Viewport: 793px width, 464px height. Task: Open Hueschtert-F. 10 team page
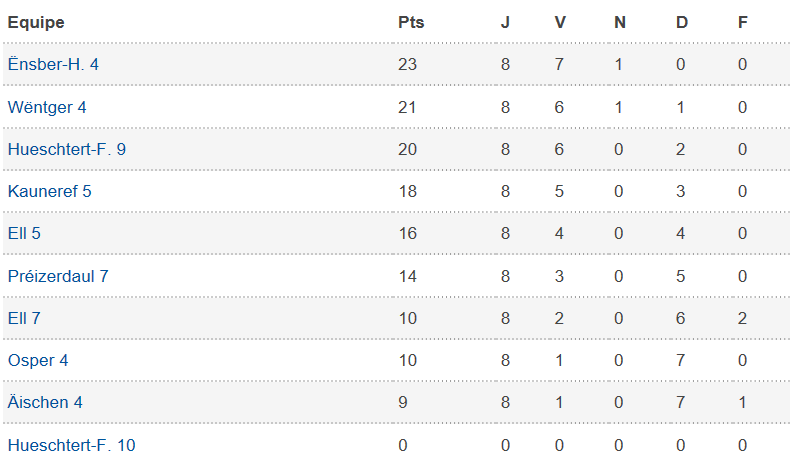click(71, 444)
